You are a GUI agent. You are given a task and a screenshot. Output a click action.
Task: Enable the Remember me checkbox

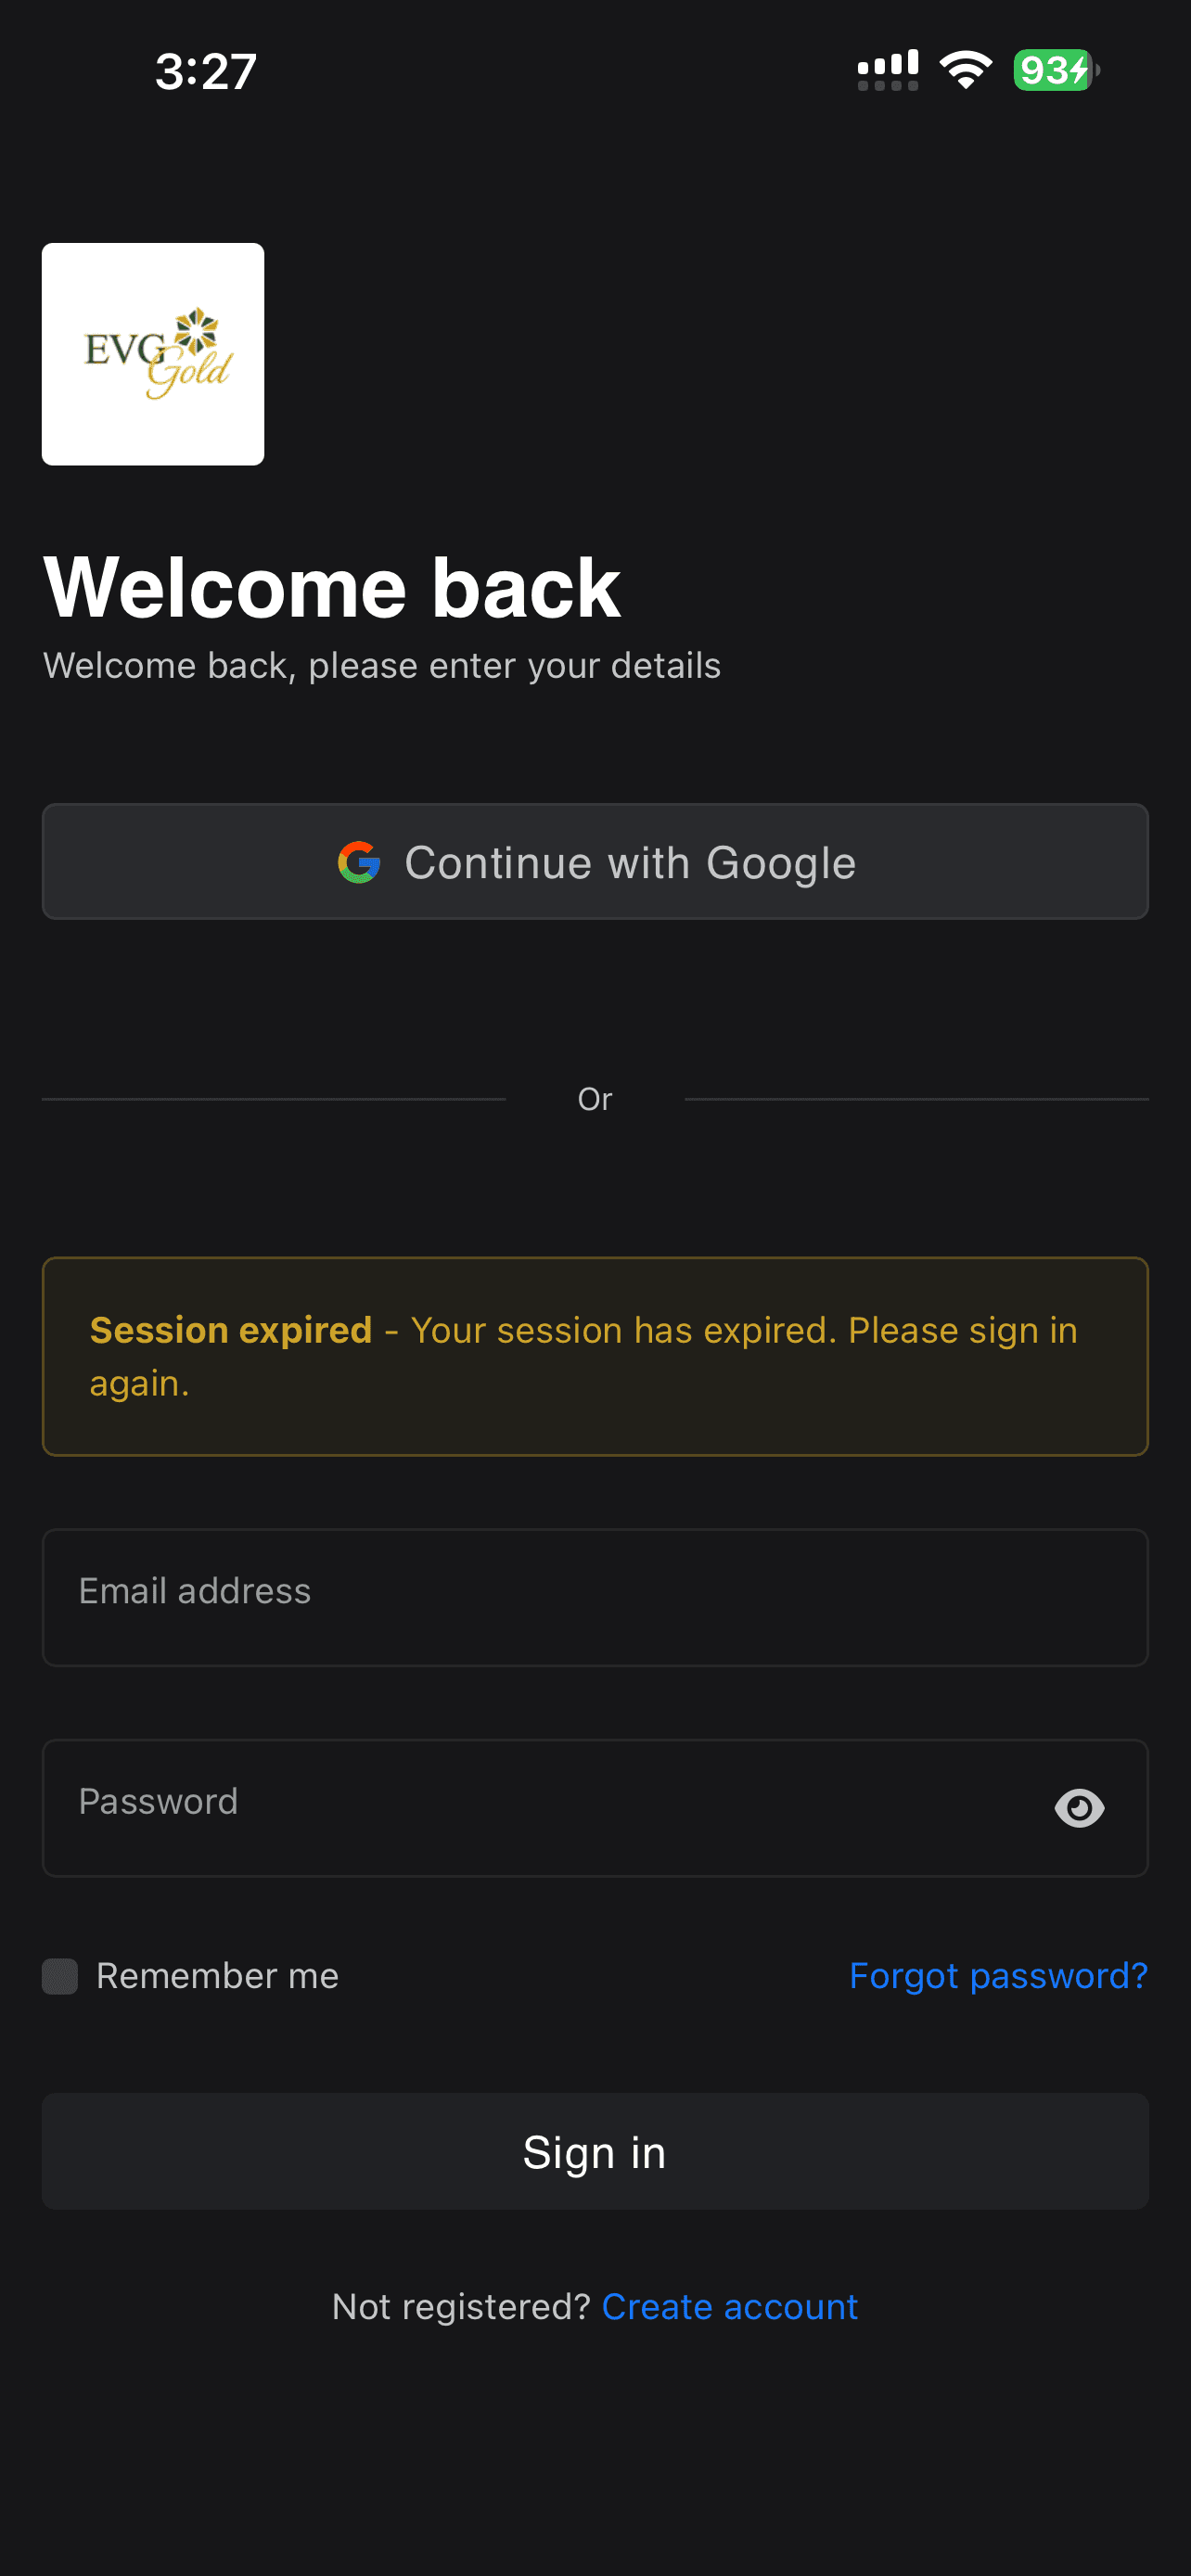[60, 1974]
